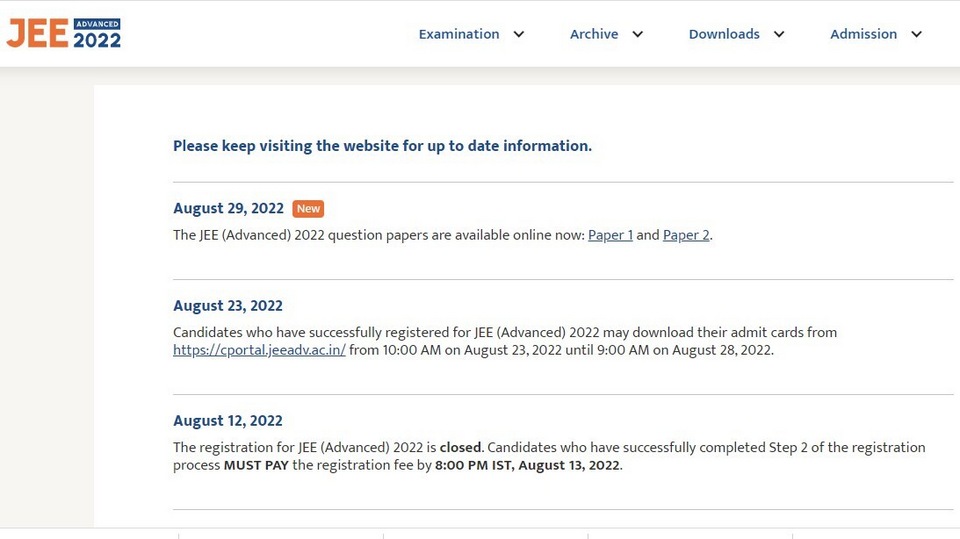Expand the Admission menu chevron
The height and width of the screenshot is (539, 960).
(x=916, y=34)
